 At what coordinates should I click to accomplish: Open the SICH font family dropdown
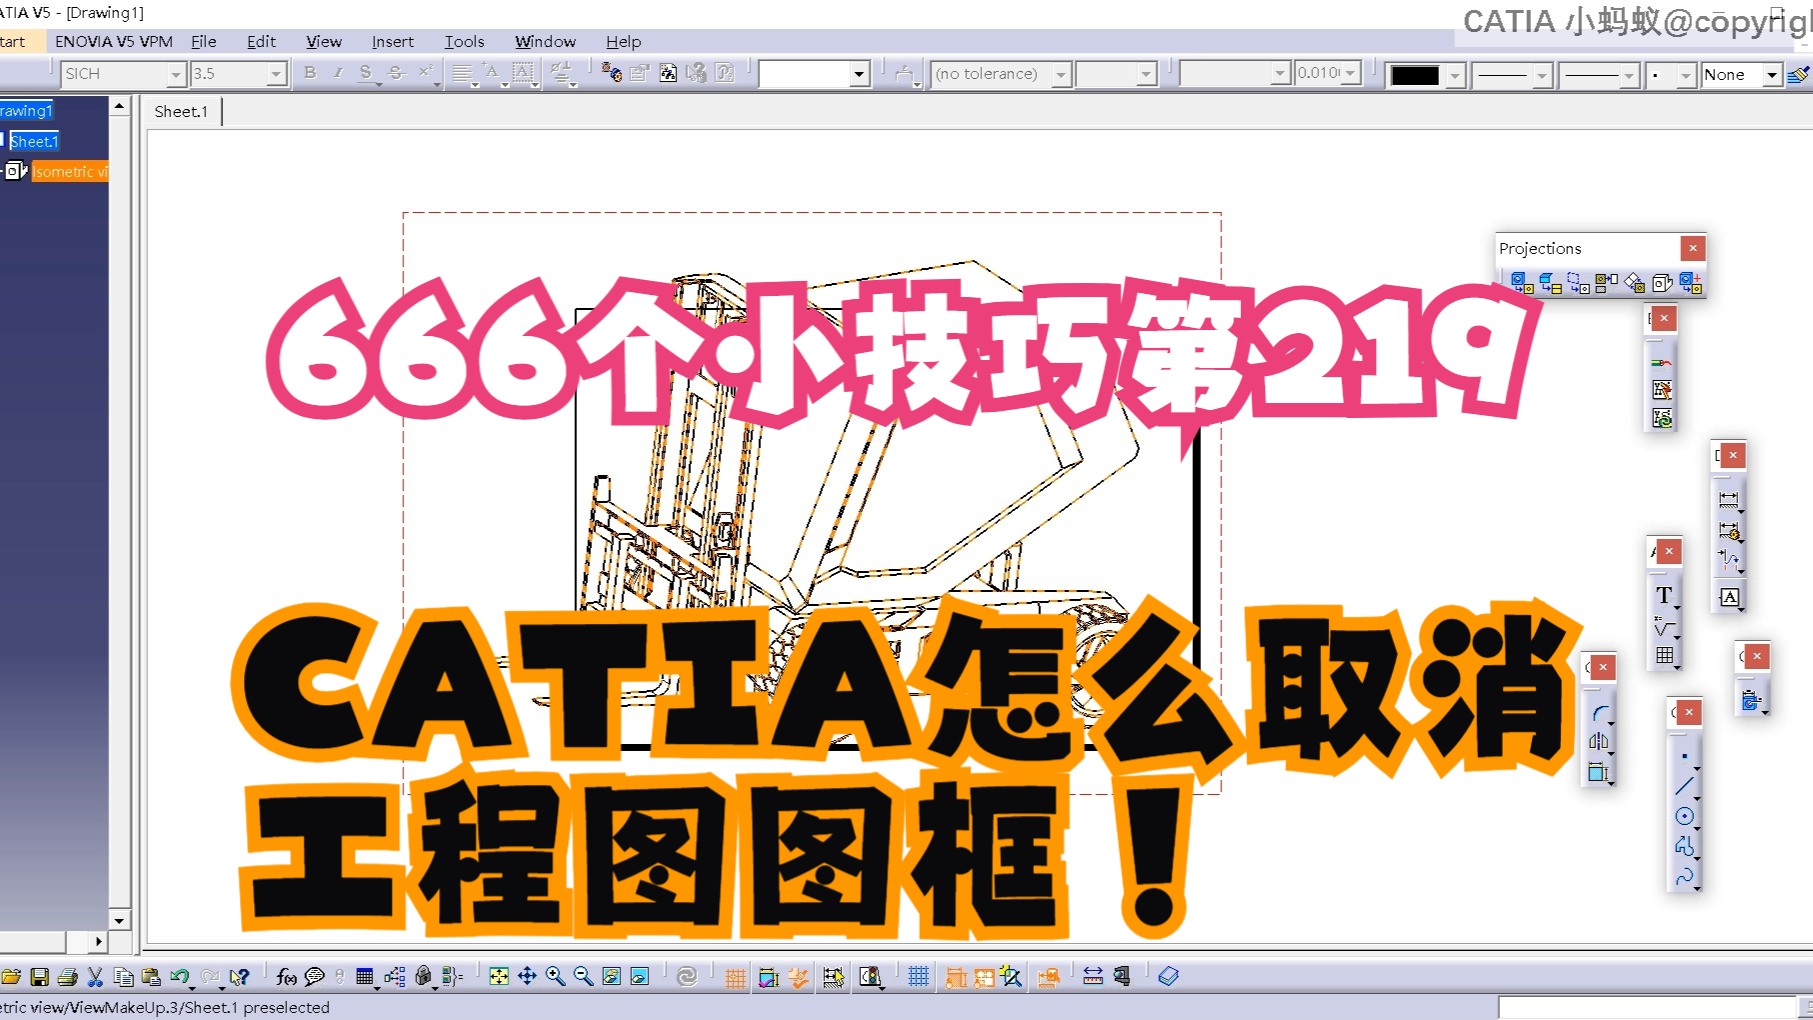[x=177, y=74]
